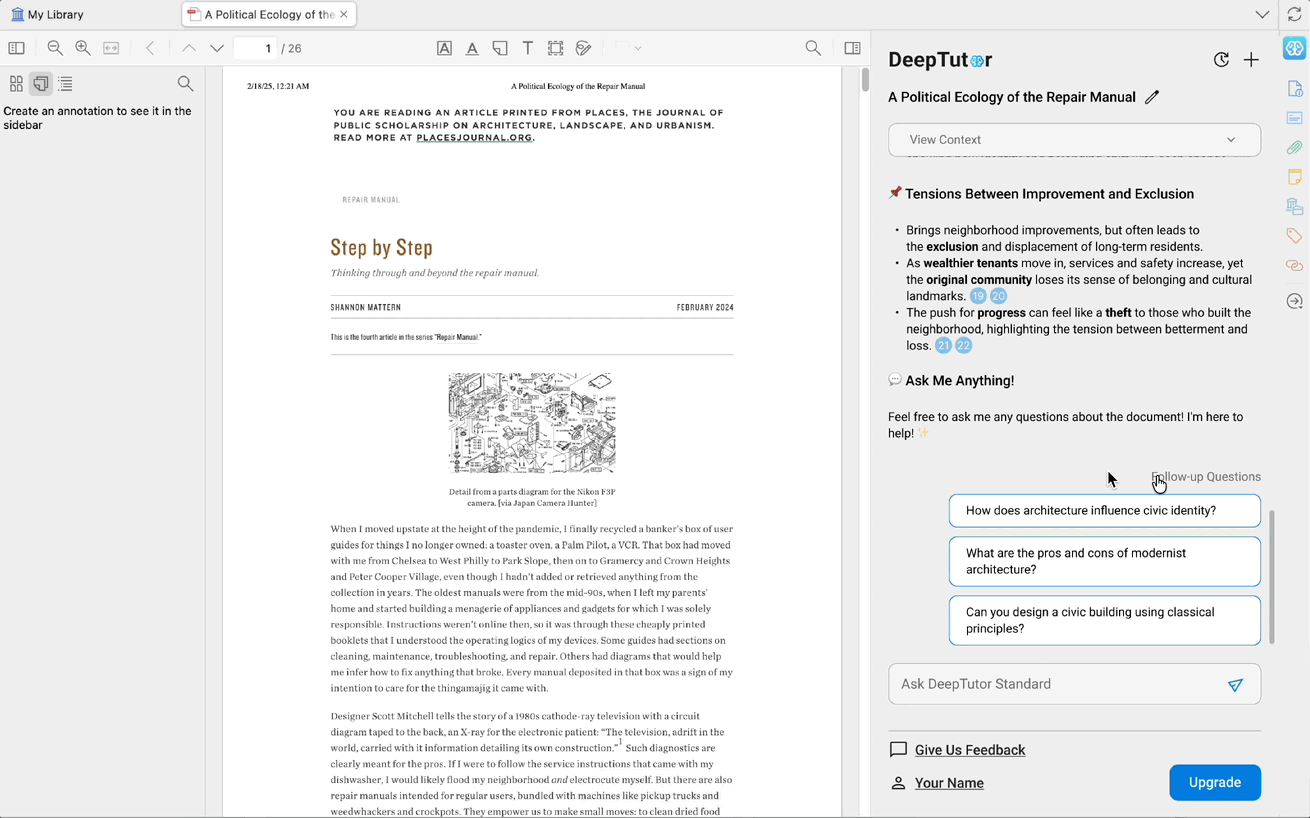
Task: Jump to Libraries and Collections section
Action: point(1295,207)
